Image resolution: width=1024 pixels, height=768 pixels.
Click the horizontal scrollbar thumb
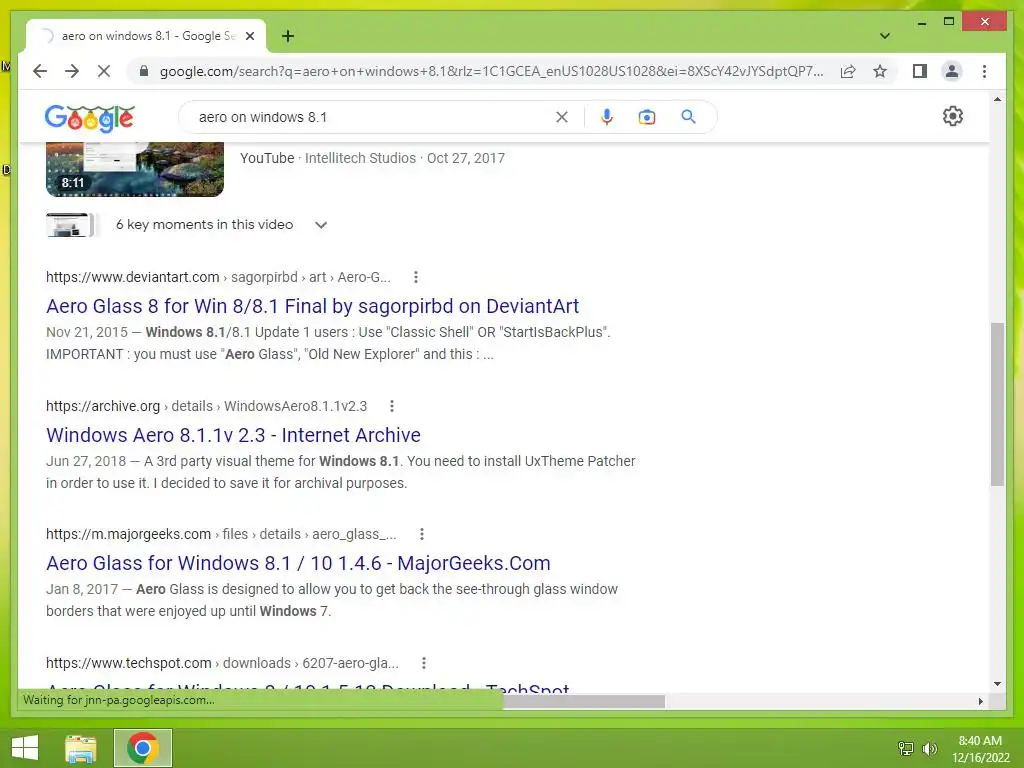[x=584, y=701]
